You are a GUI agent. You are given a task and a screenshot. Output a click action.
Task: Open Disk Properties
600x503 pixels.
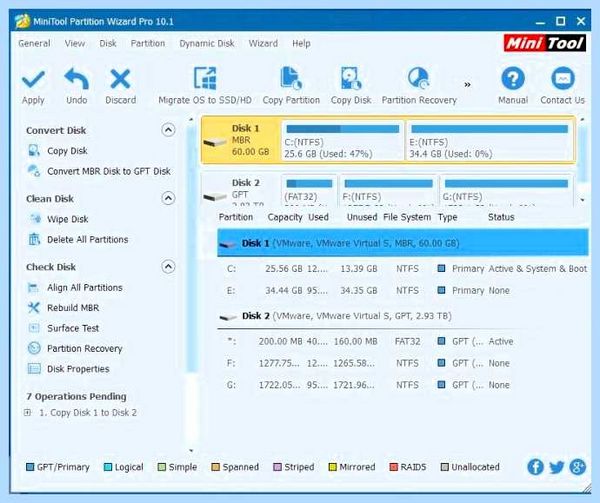coord(78,369)
